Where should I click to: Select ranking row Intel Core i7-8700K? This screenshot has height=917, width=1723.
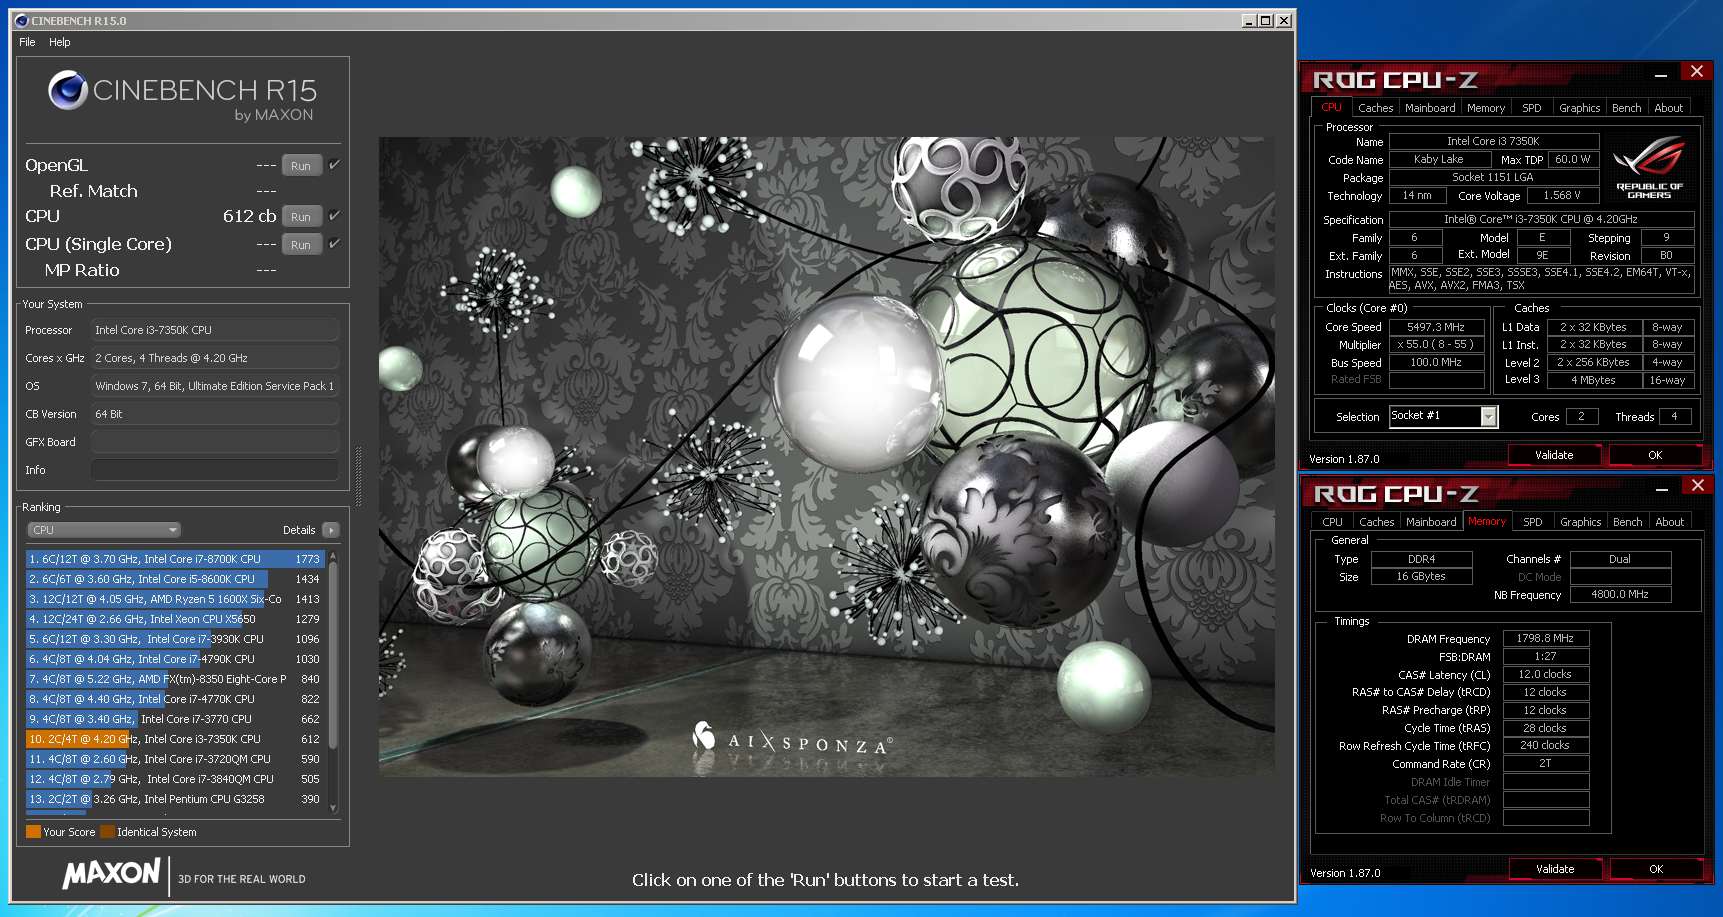click(174, 559)
